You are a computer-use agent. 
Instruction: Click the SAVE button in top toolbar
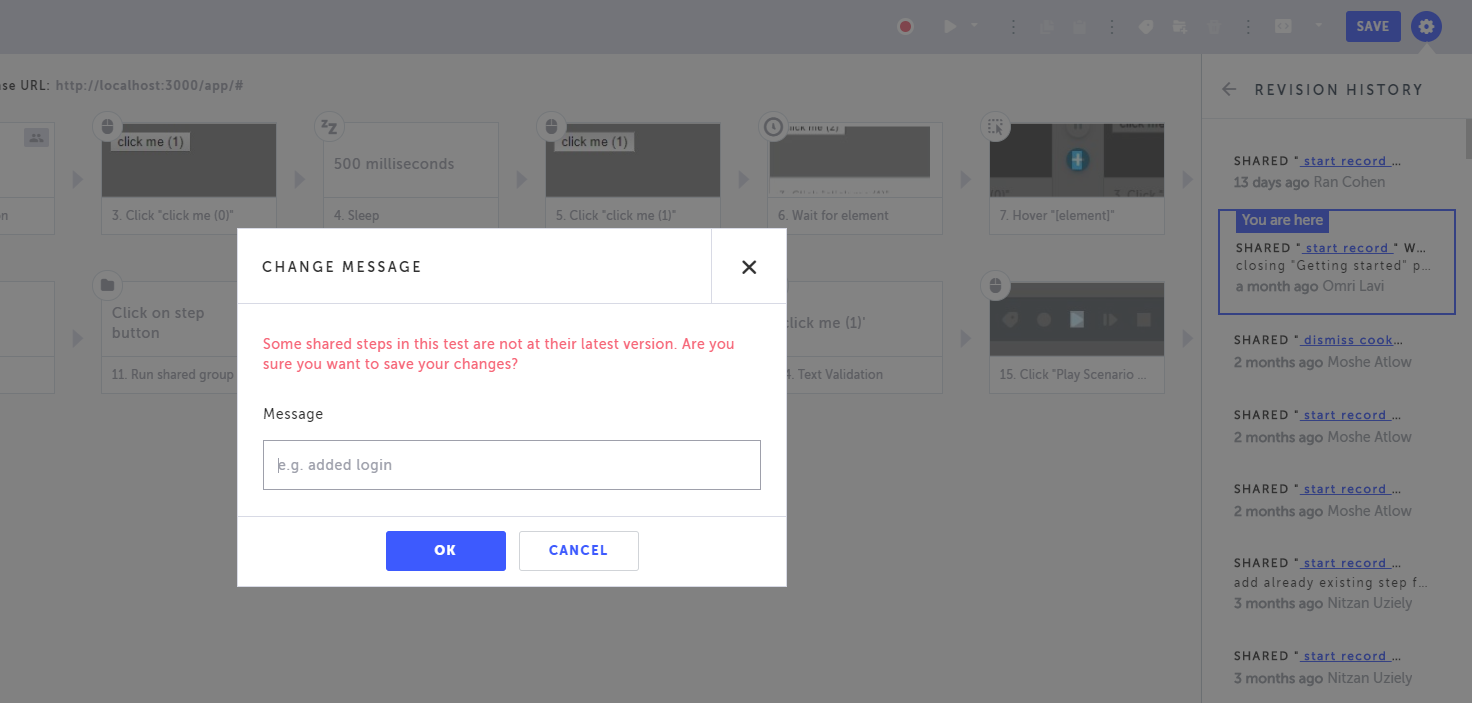pos(1373,27)
